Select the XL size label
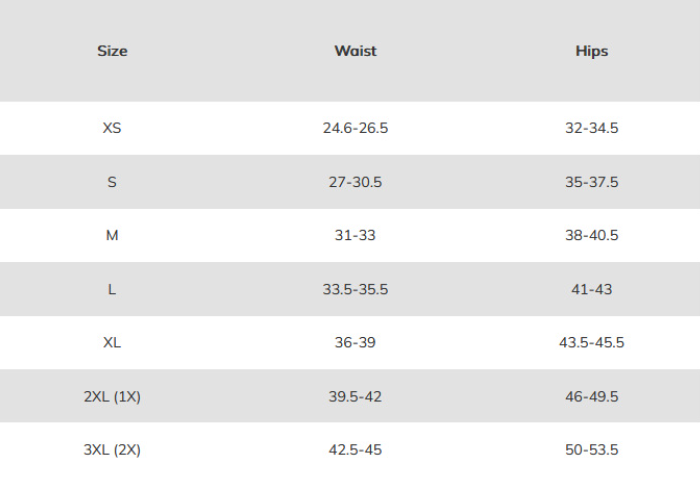 click(112, 342)
